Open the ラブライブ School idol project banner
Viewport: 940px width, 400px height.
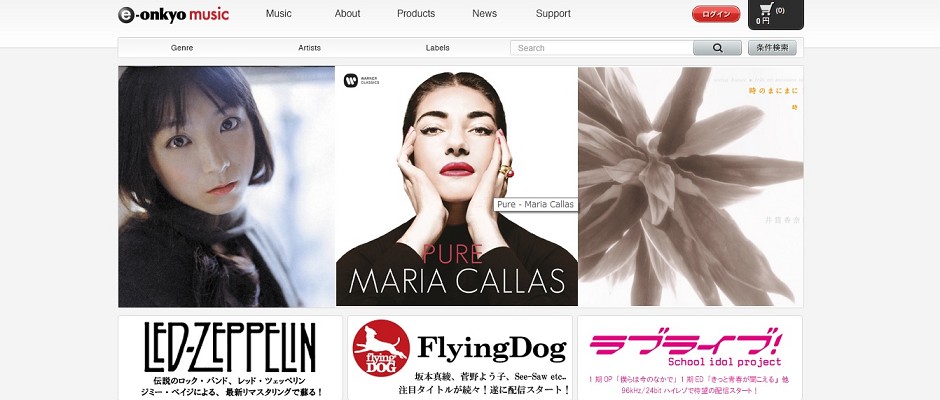[690, 358]
